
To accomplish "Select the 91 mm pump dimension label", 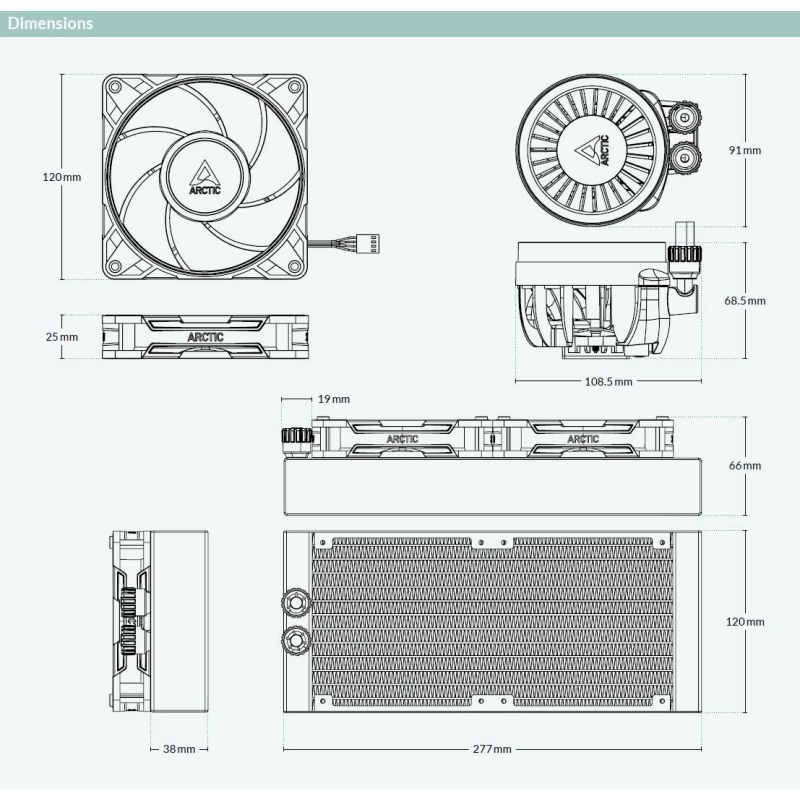I will [x=745, y=151].
